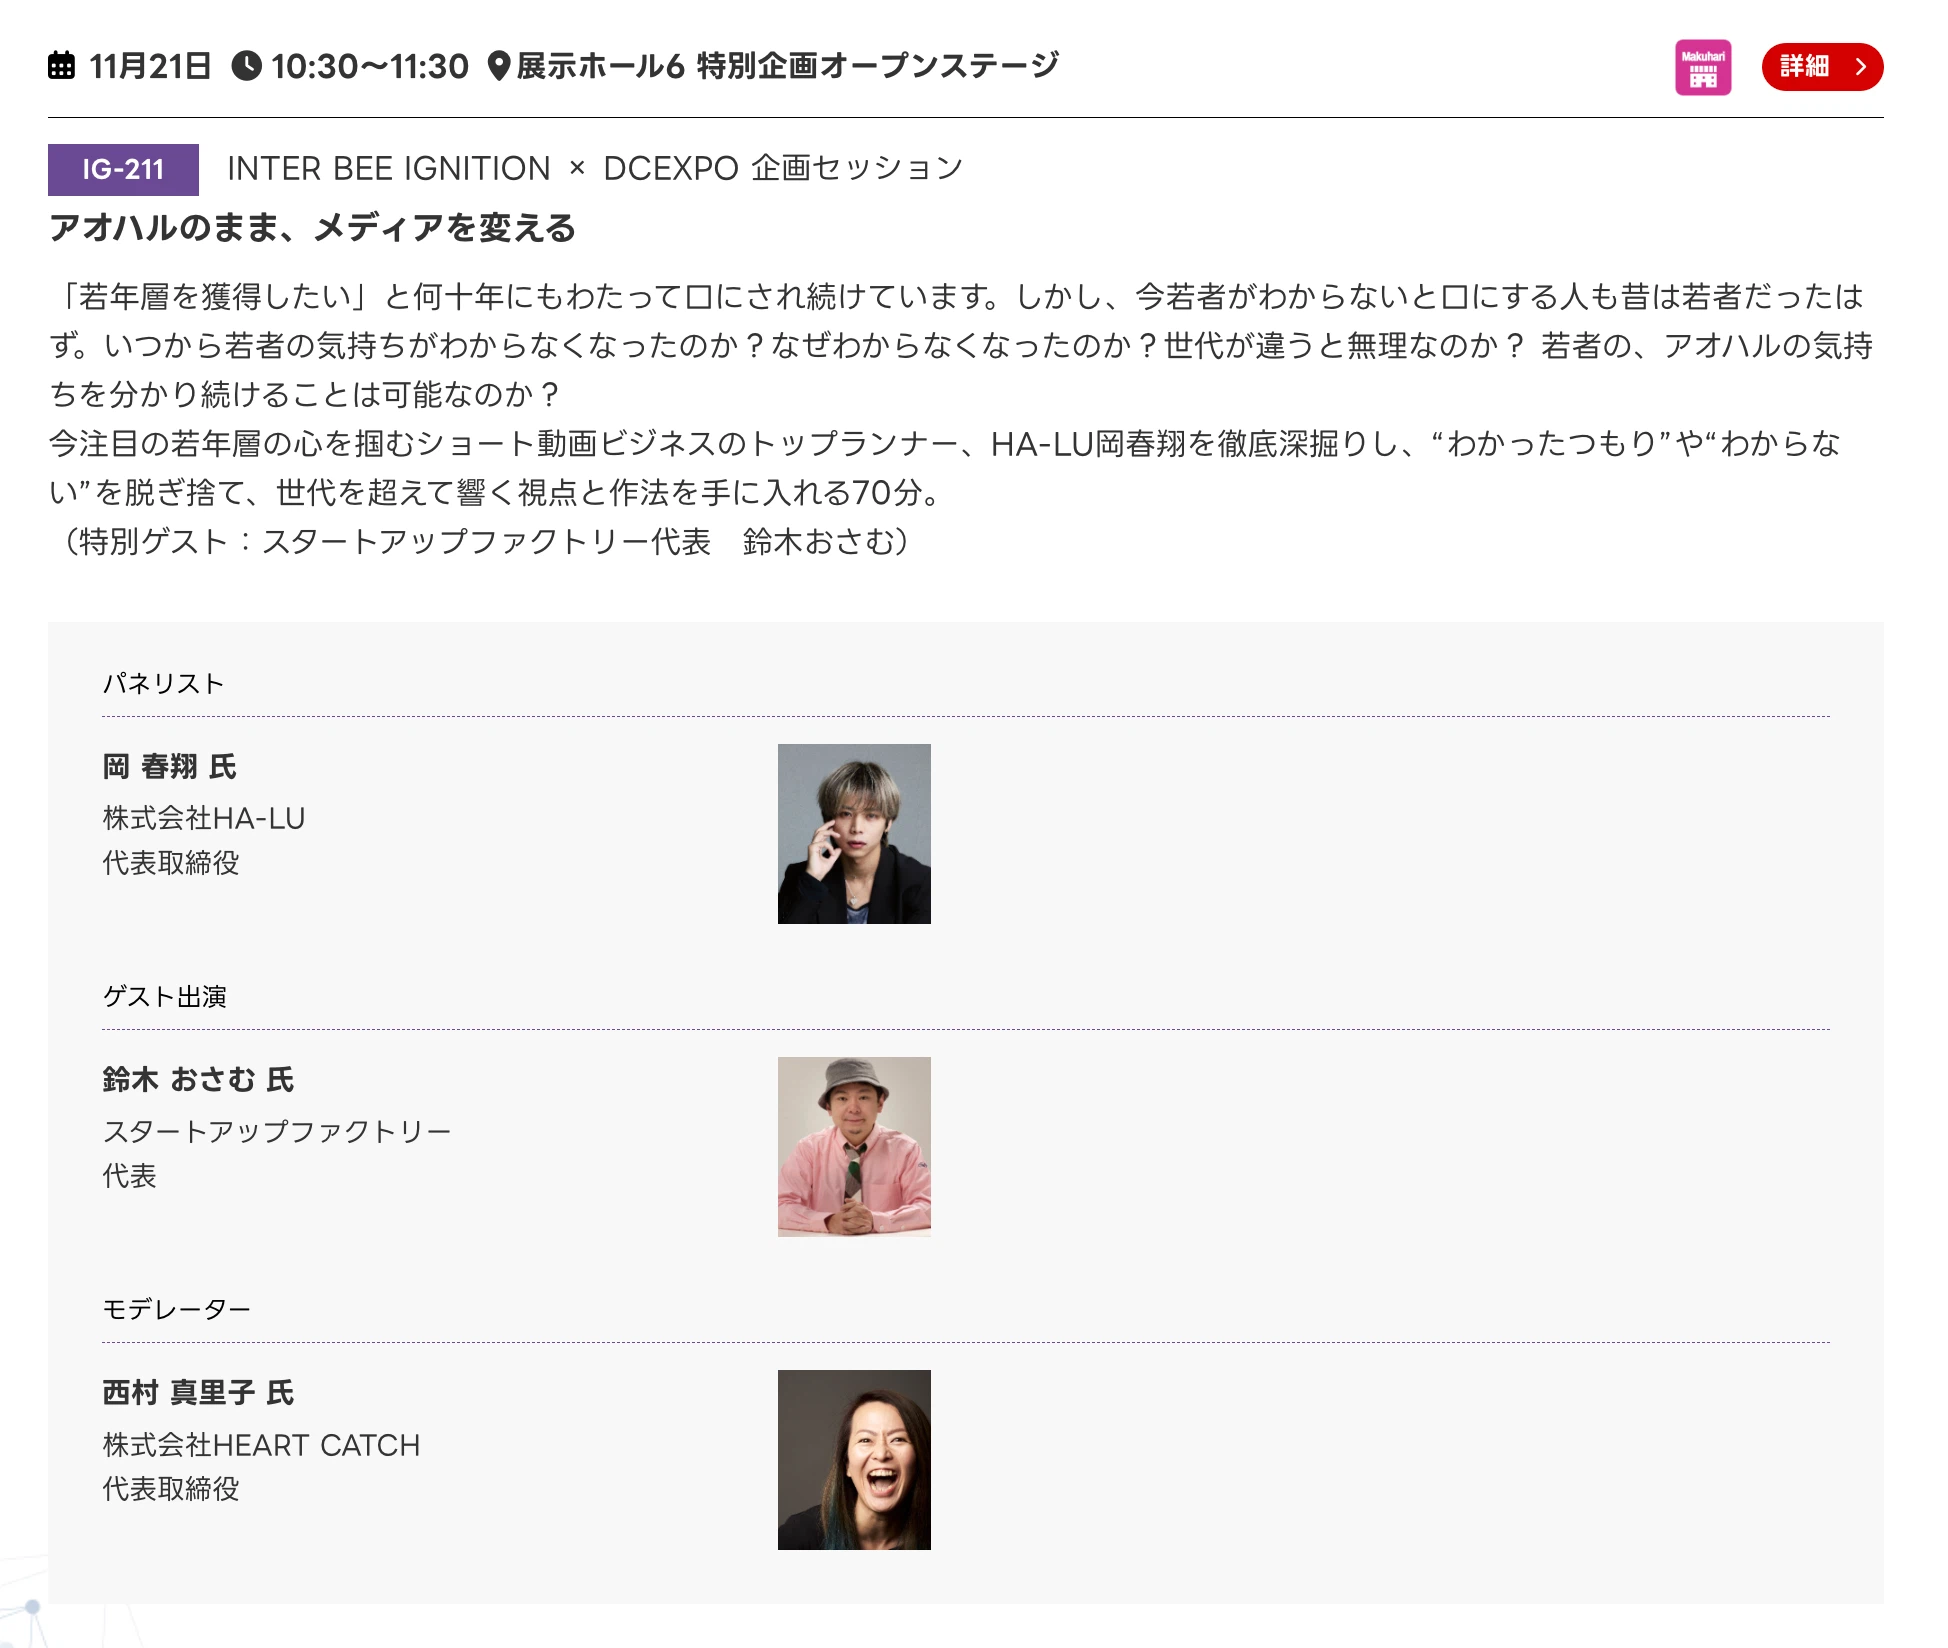Select the purple IG-211 session badge

tap(123, 169)
